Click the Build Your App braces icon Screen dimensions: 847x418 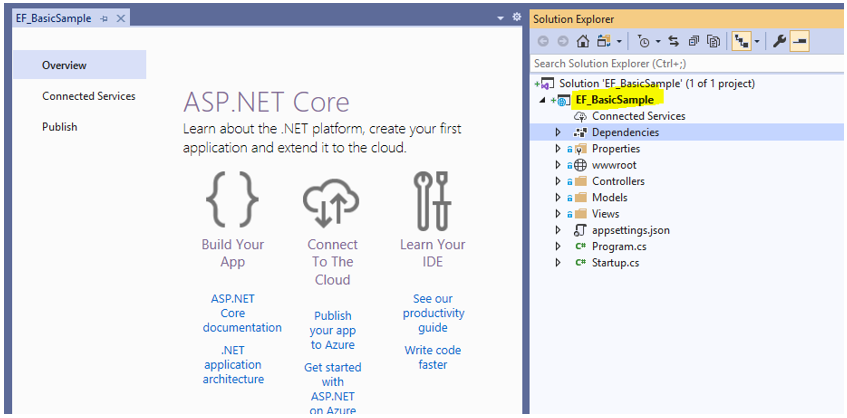pos(232,198)
